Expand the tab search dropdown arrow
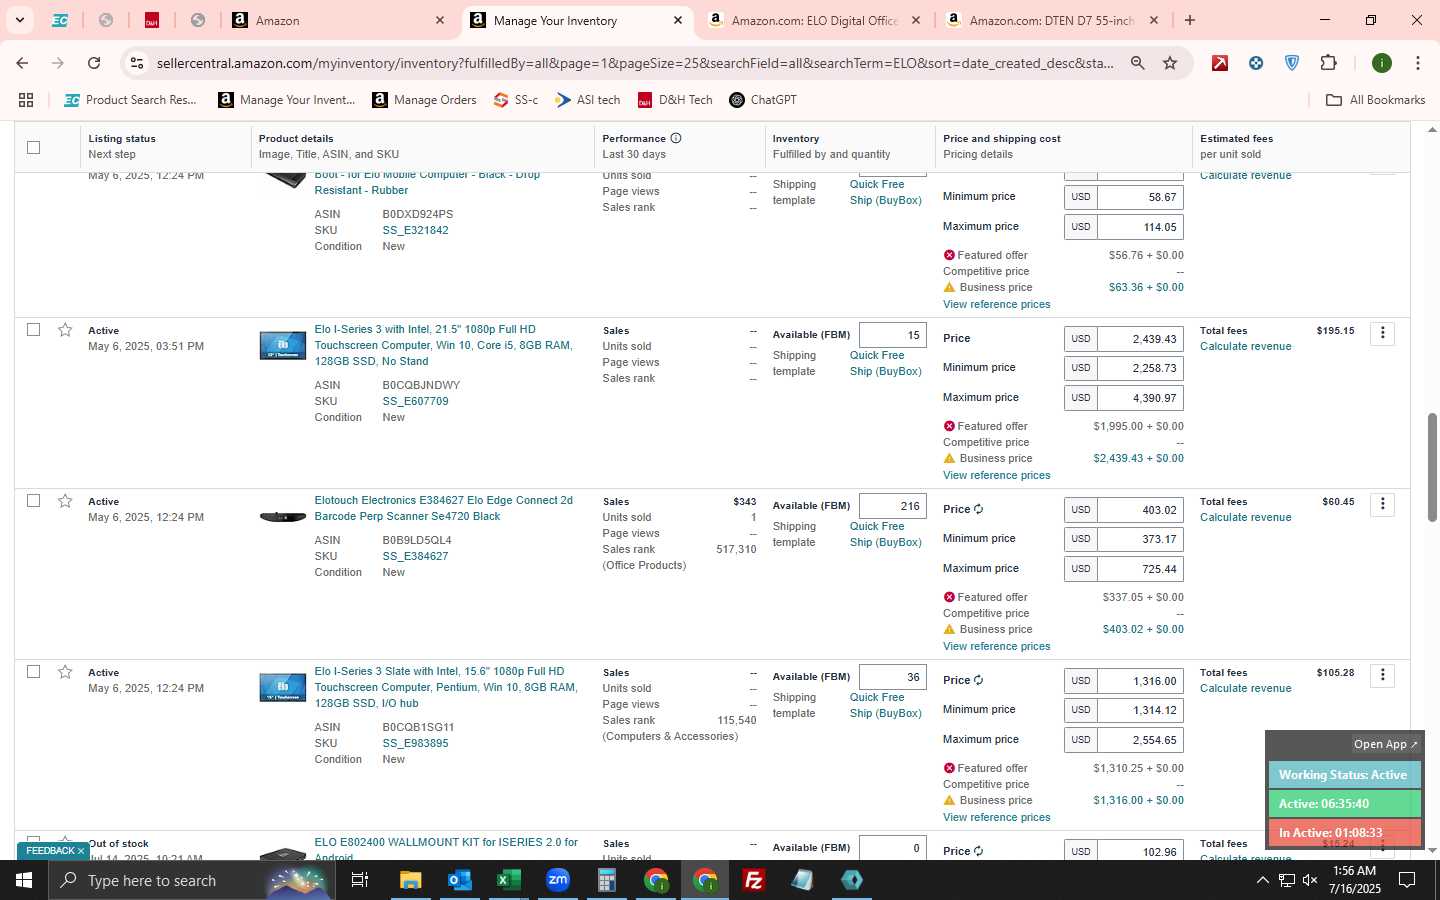This screenshot has width=1440, height=900. [19, 20]
